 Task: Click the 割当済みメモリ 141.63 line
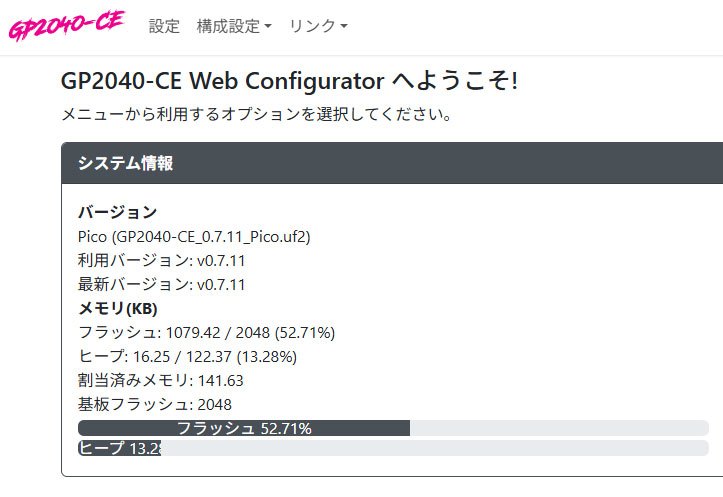pyautogui.click(x=160, y=380)
